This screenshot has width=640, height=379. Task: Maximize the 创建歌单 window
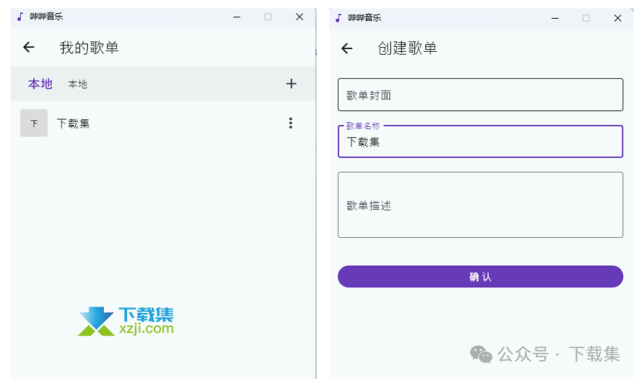(x=586, y=18)
